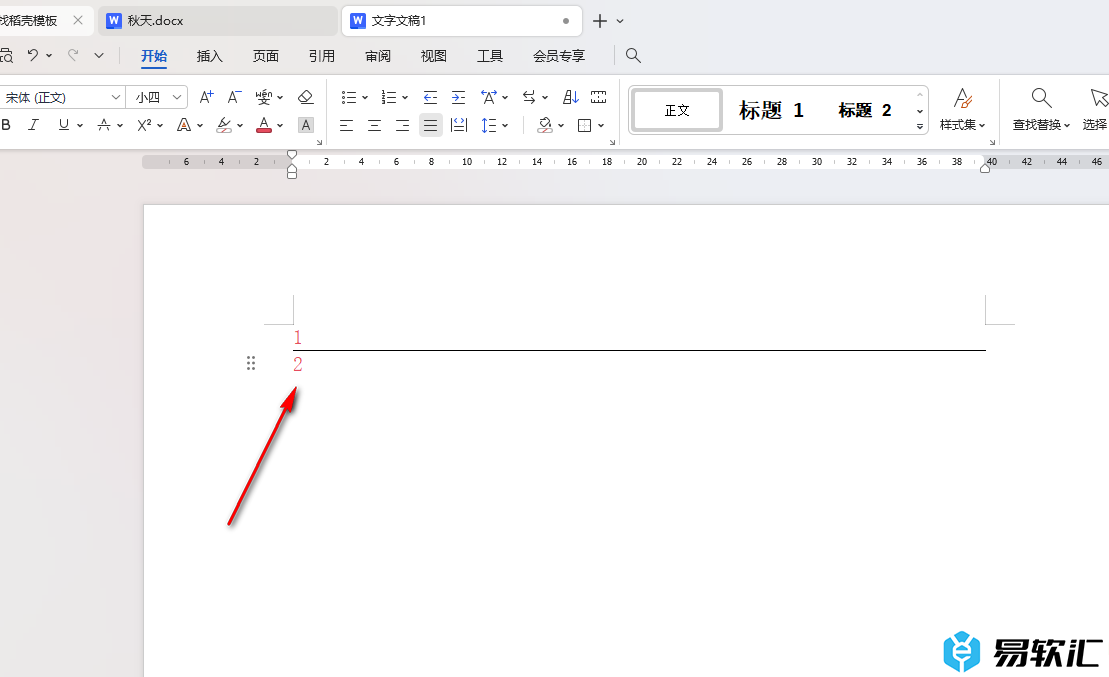Clear formatting with the eraser icon

[305, 97]
